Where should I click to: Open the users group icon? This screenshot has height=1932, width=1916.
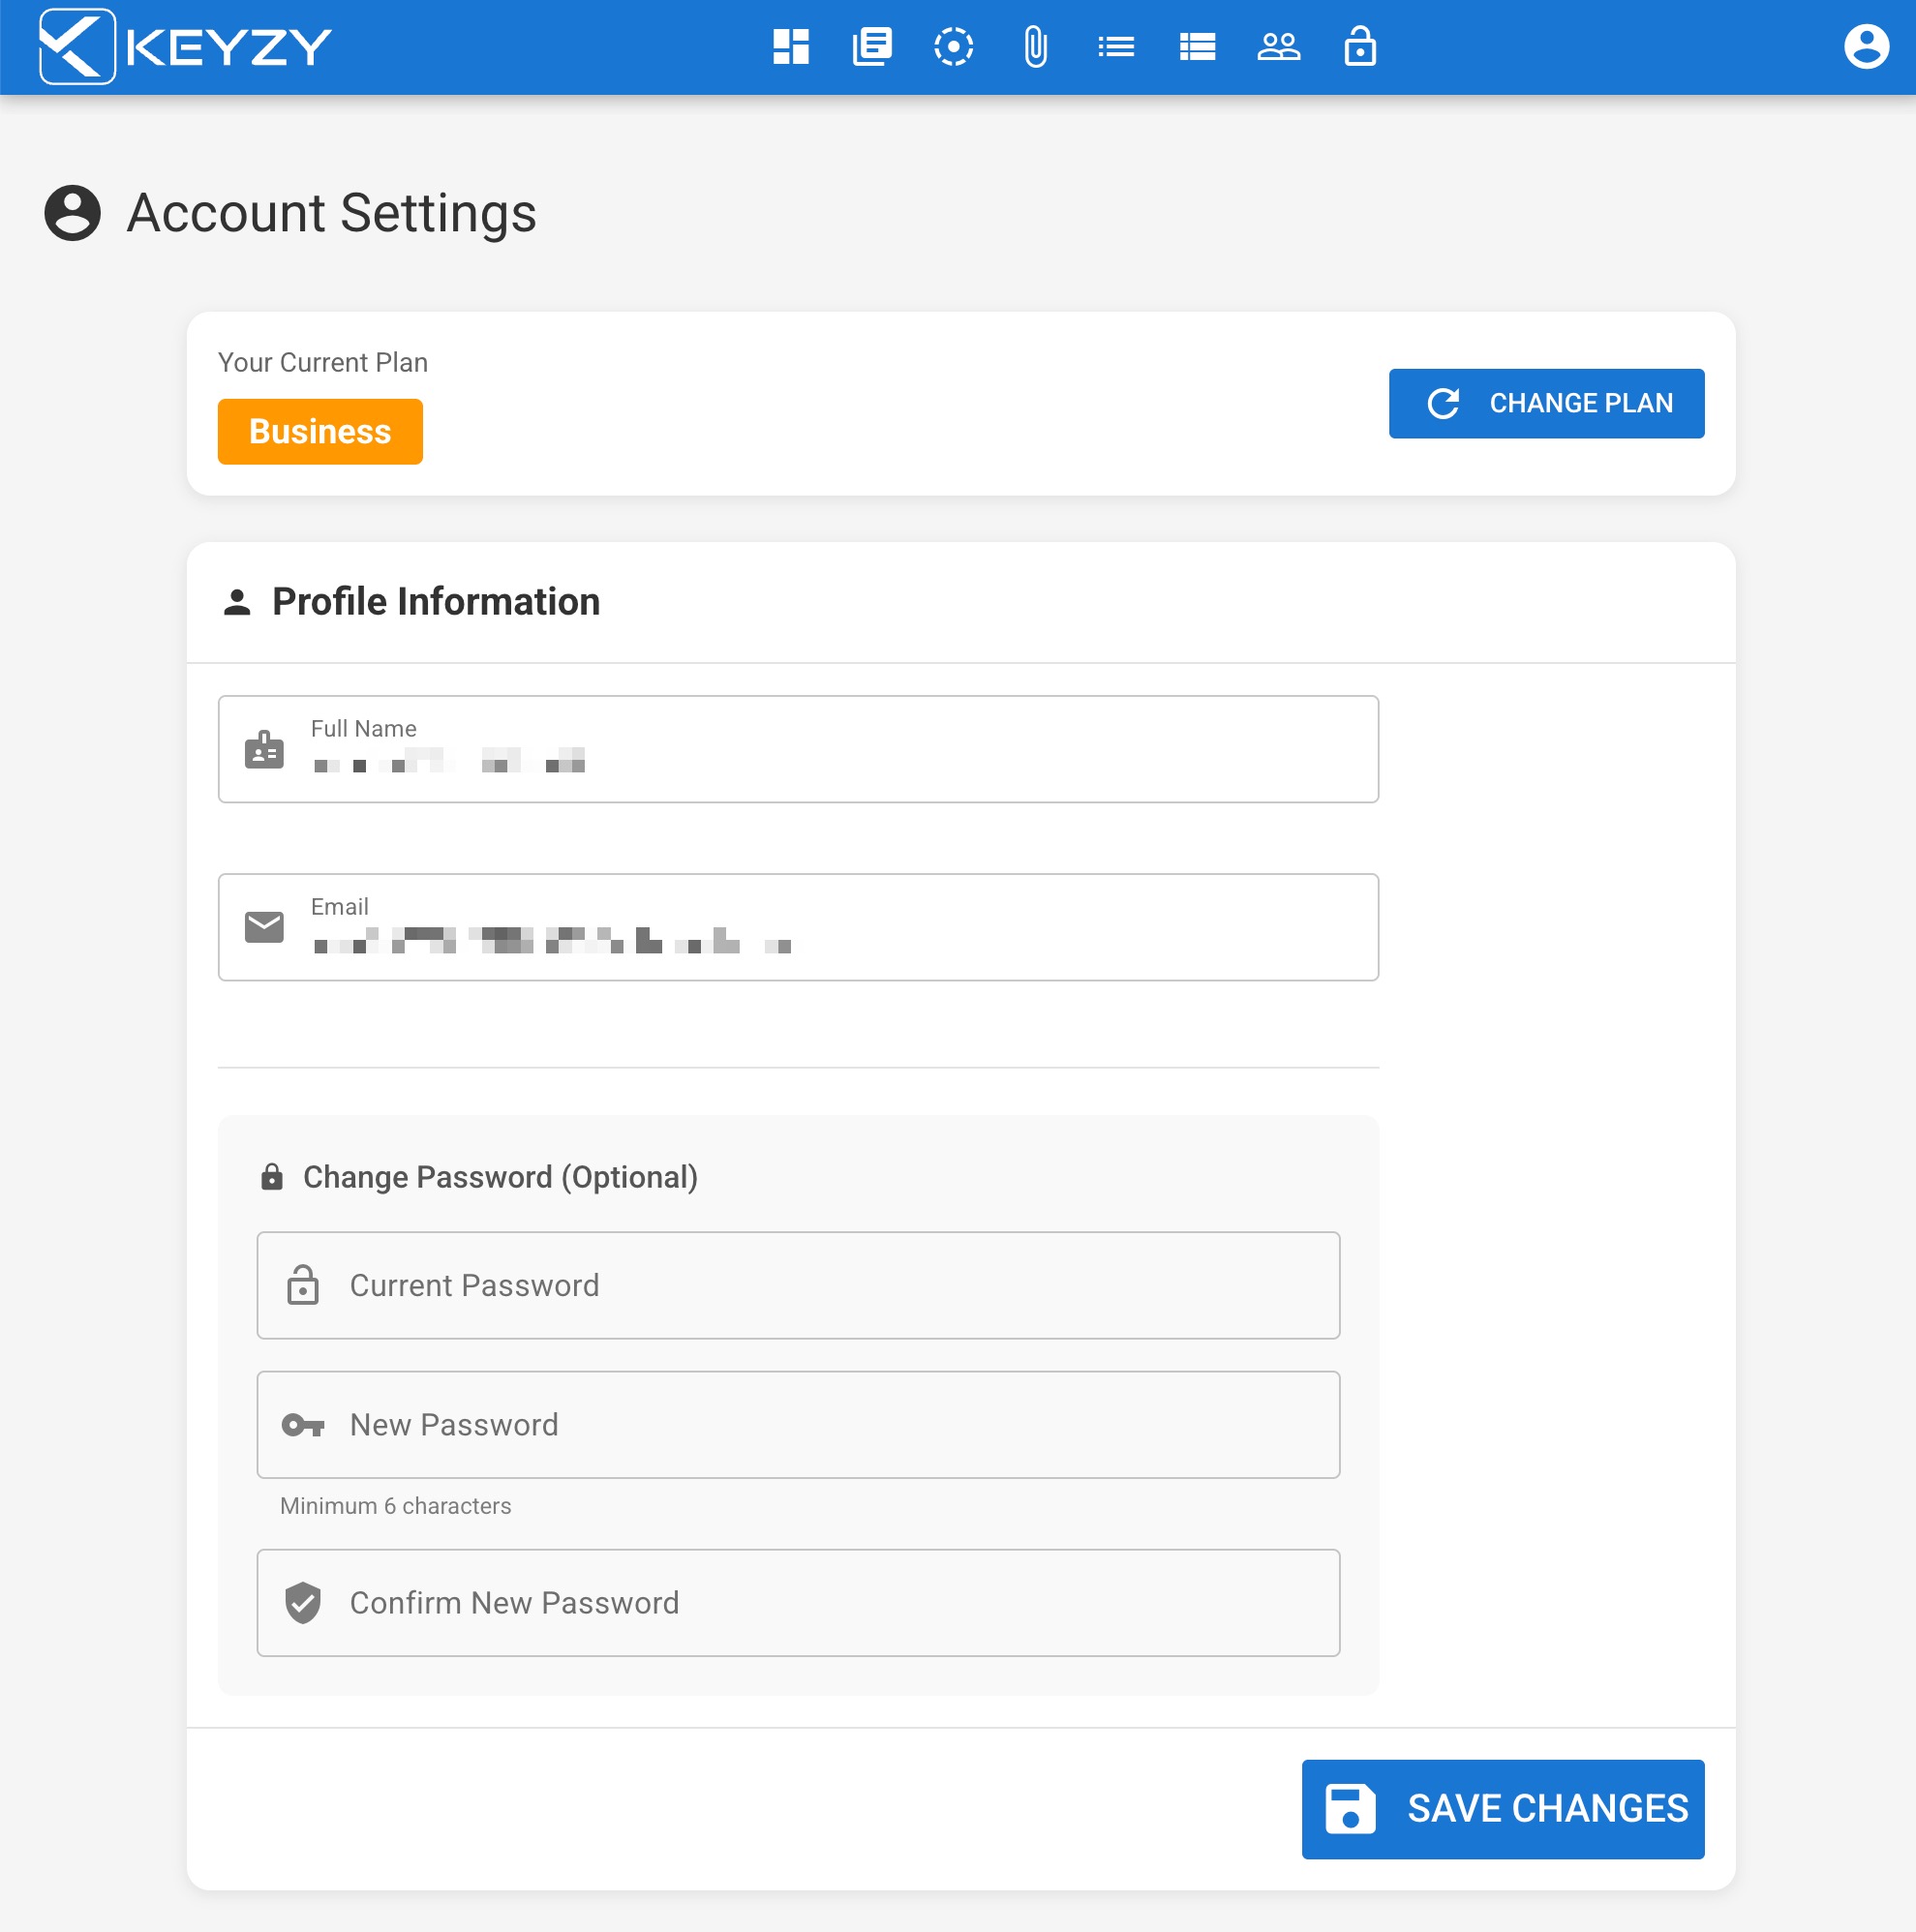(x=1278, y=47)
